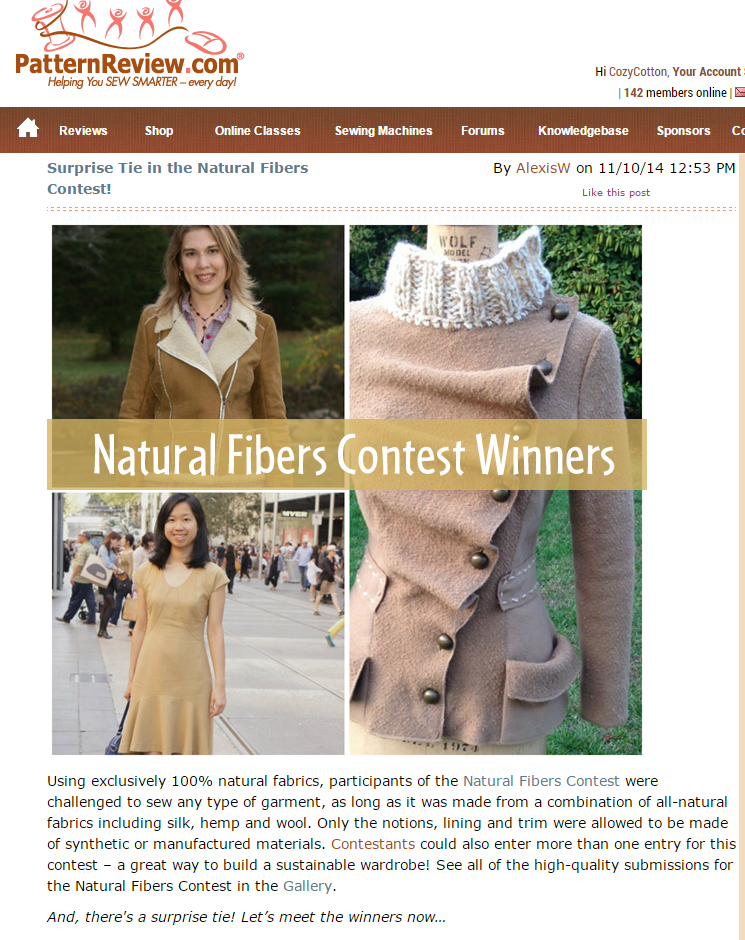Select Knowledgebase in the navigation bar
This screenshot has height=940, width=745.
coord(583,131)
